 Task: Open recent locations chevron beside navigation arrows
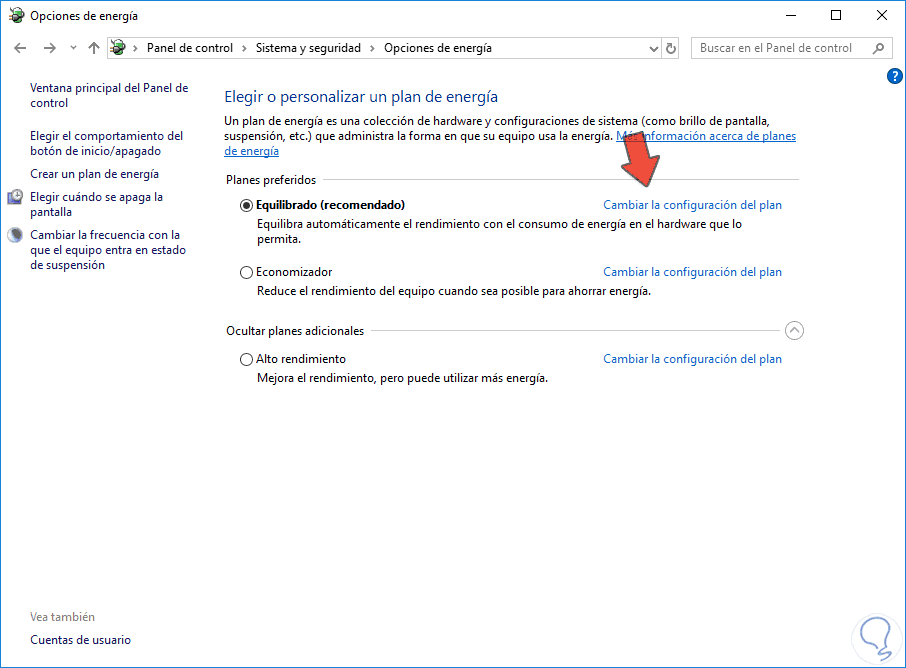pyautogui.click(x=73, y=48)
